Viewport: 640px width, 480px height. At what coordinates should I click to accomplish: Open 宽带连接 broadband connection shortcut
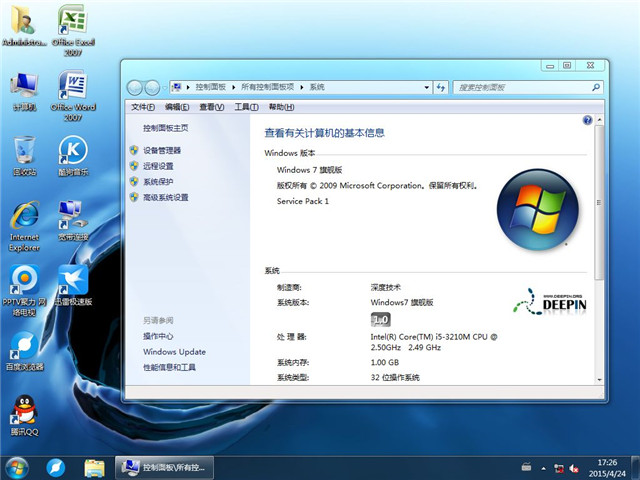point(73,221)
